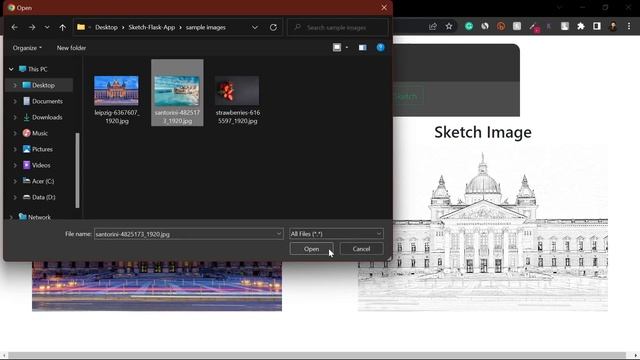Open the recent locations dropdown arrow

pyautogui.click(x=47, y=27)
